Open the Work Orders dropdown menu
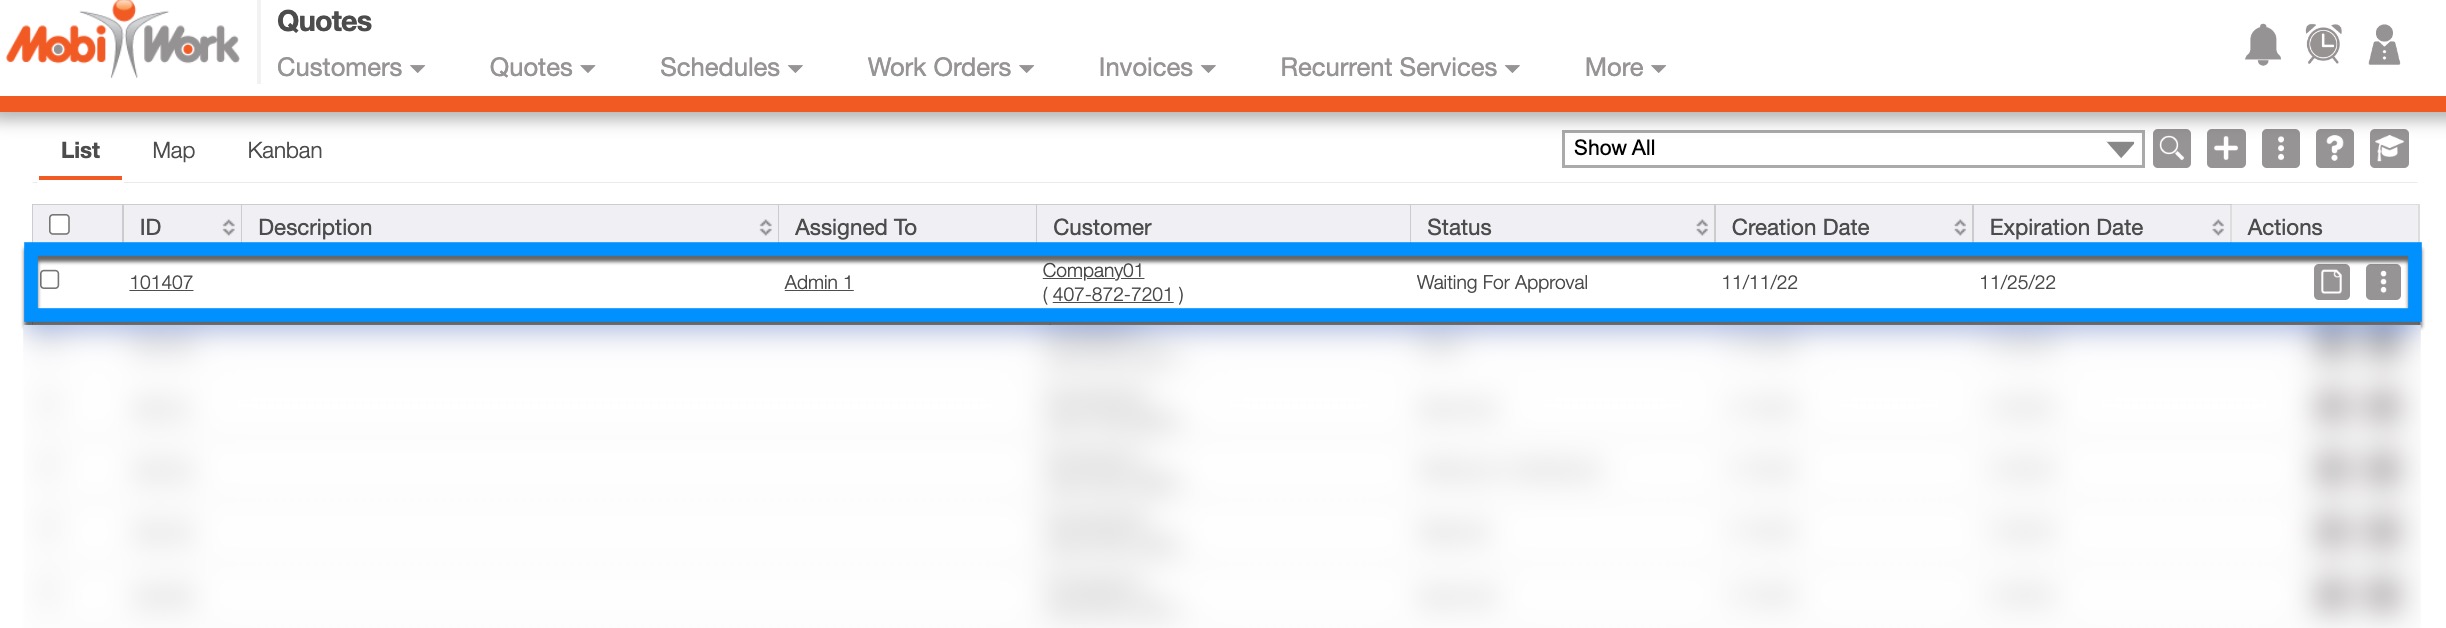 tap(950, 68)
